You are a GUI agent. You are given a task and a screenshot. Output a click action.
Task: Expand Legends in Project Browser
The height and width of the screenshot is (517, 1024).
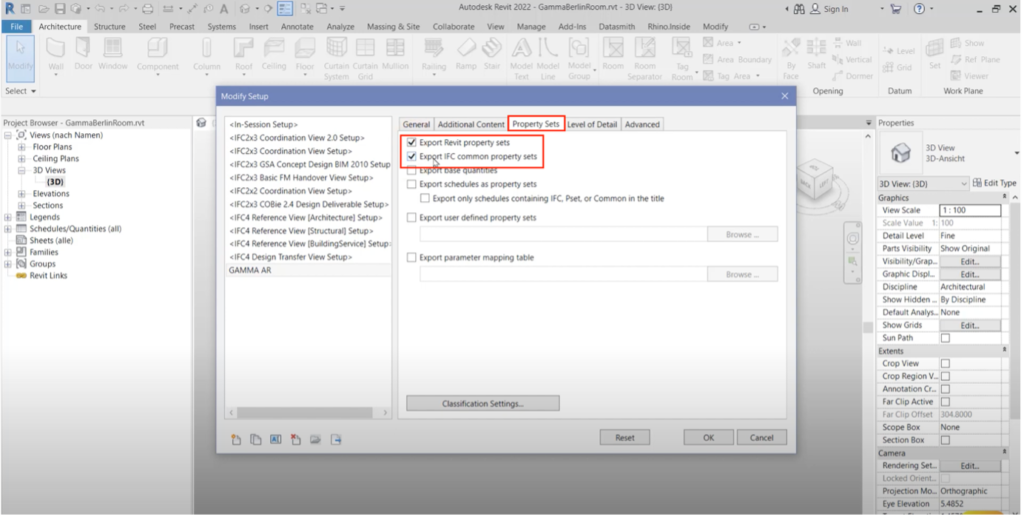8,217
